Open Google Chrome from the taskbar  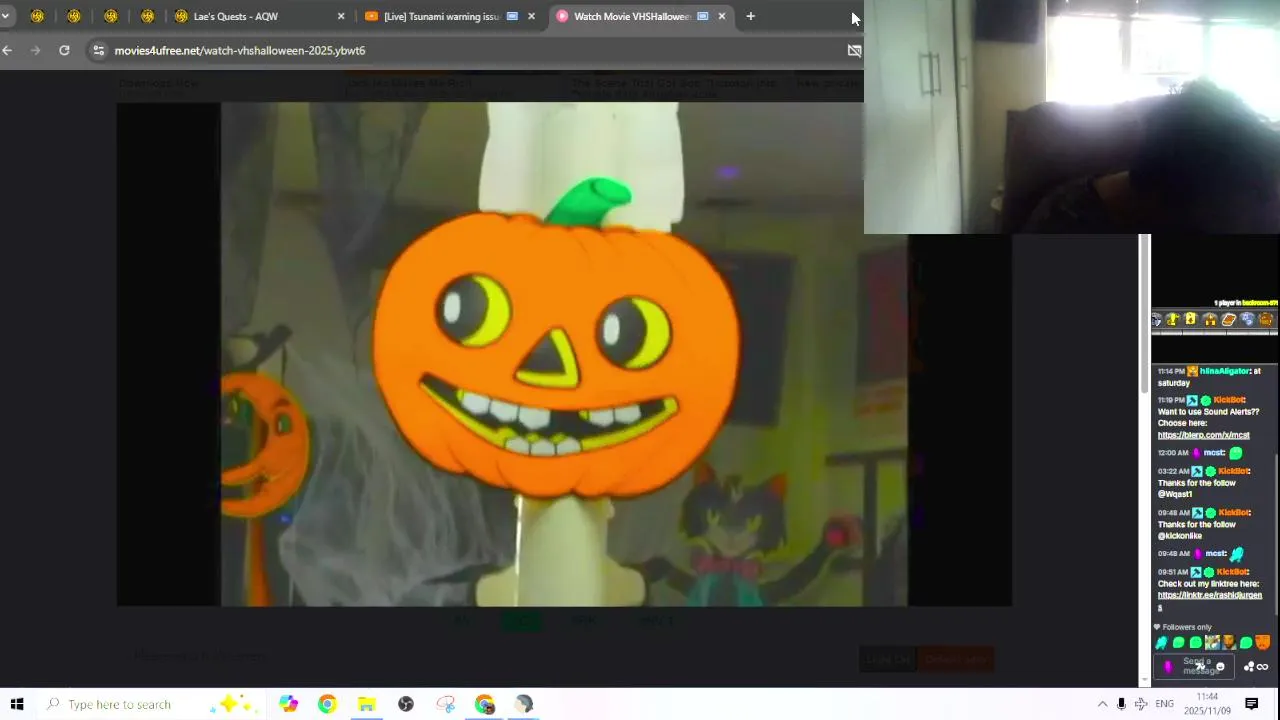click(327, 704)
